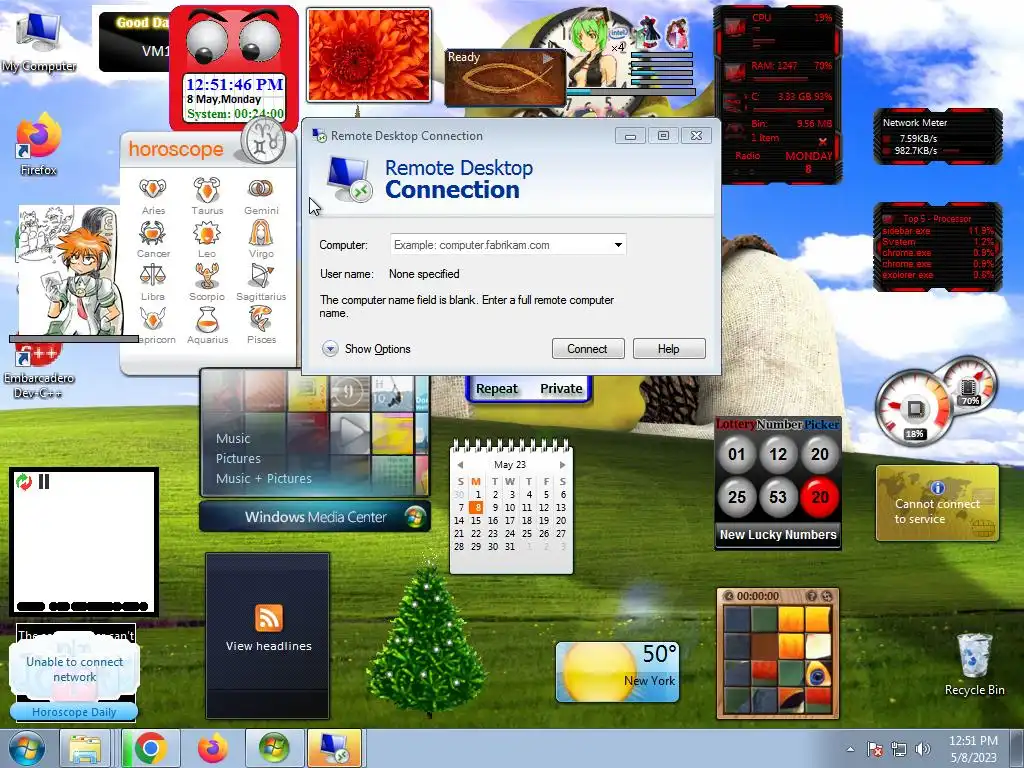Image resolution: width=1024 pixels, height=768 pixels.
Task: Expand Show Options in Remote Desktop Connection
Action: [x=366, y=349]
